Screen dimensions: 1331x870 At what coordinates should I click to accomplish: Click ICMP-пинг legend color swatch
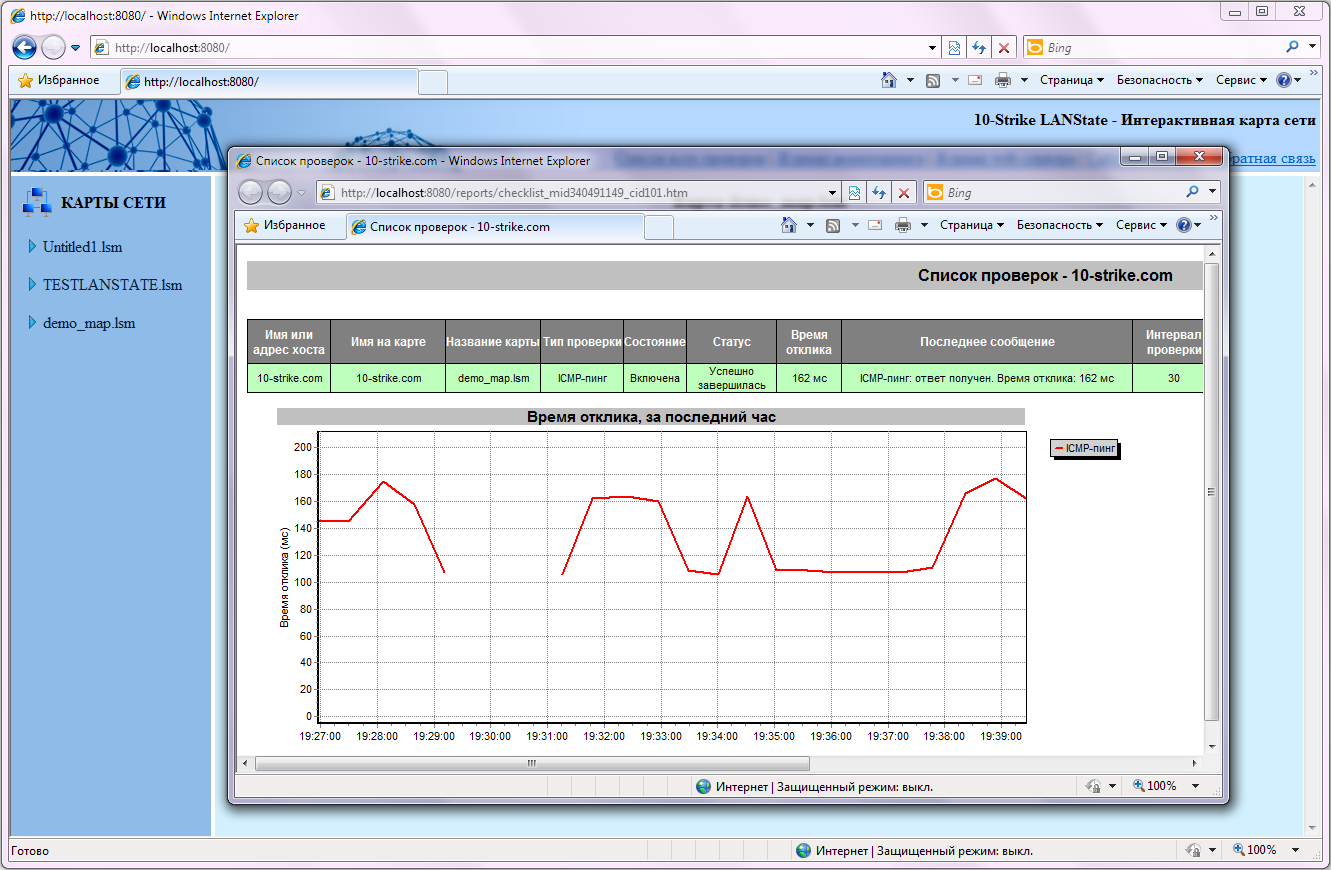1059,449
